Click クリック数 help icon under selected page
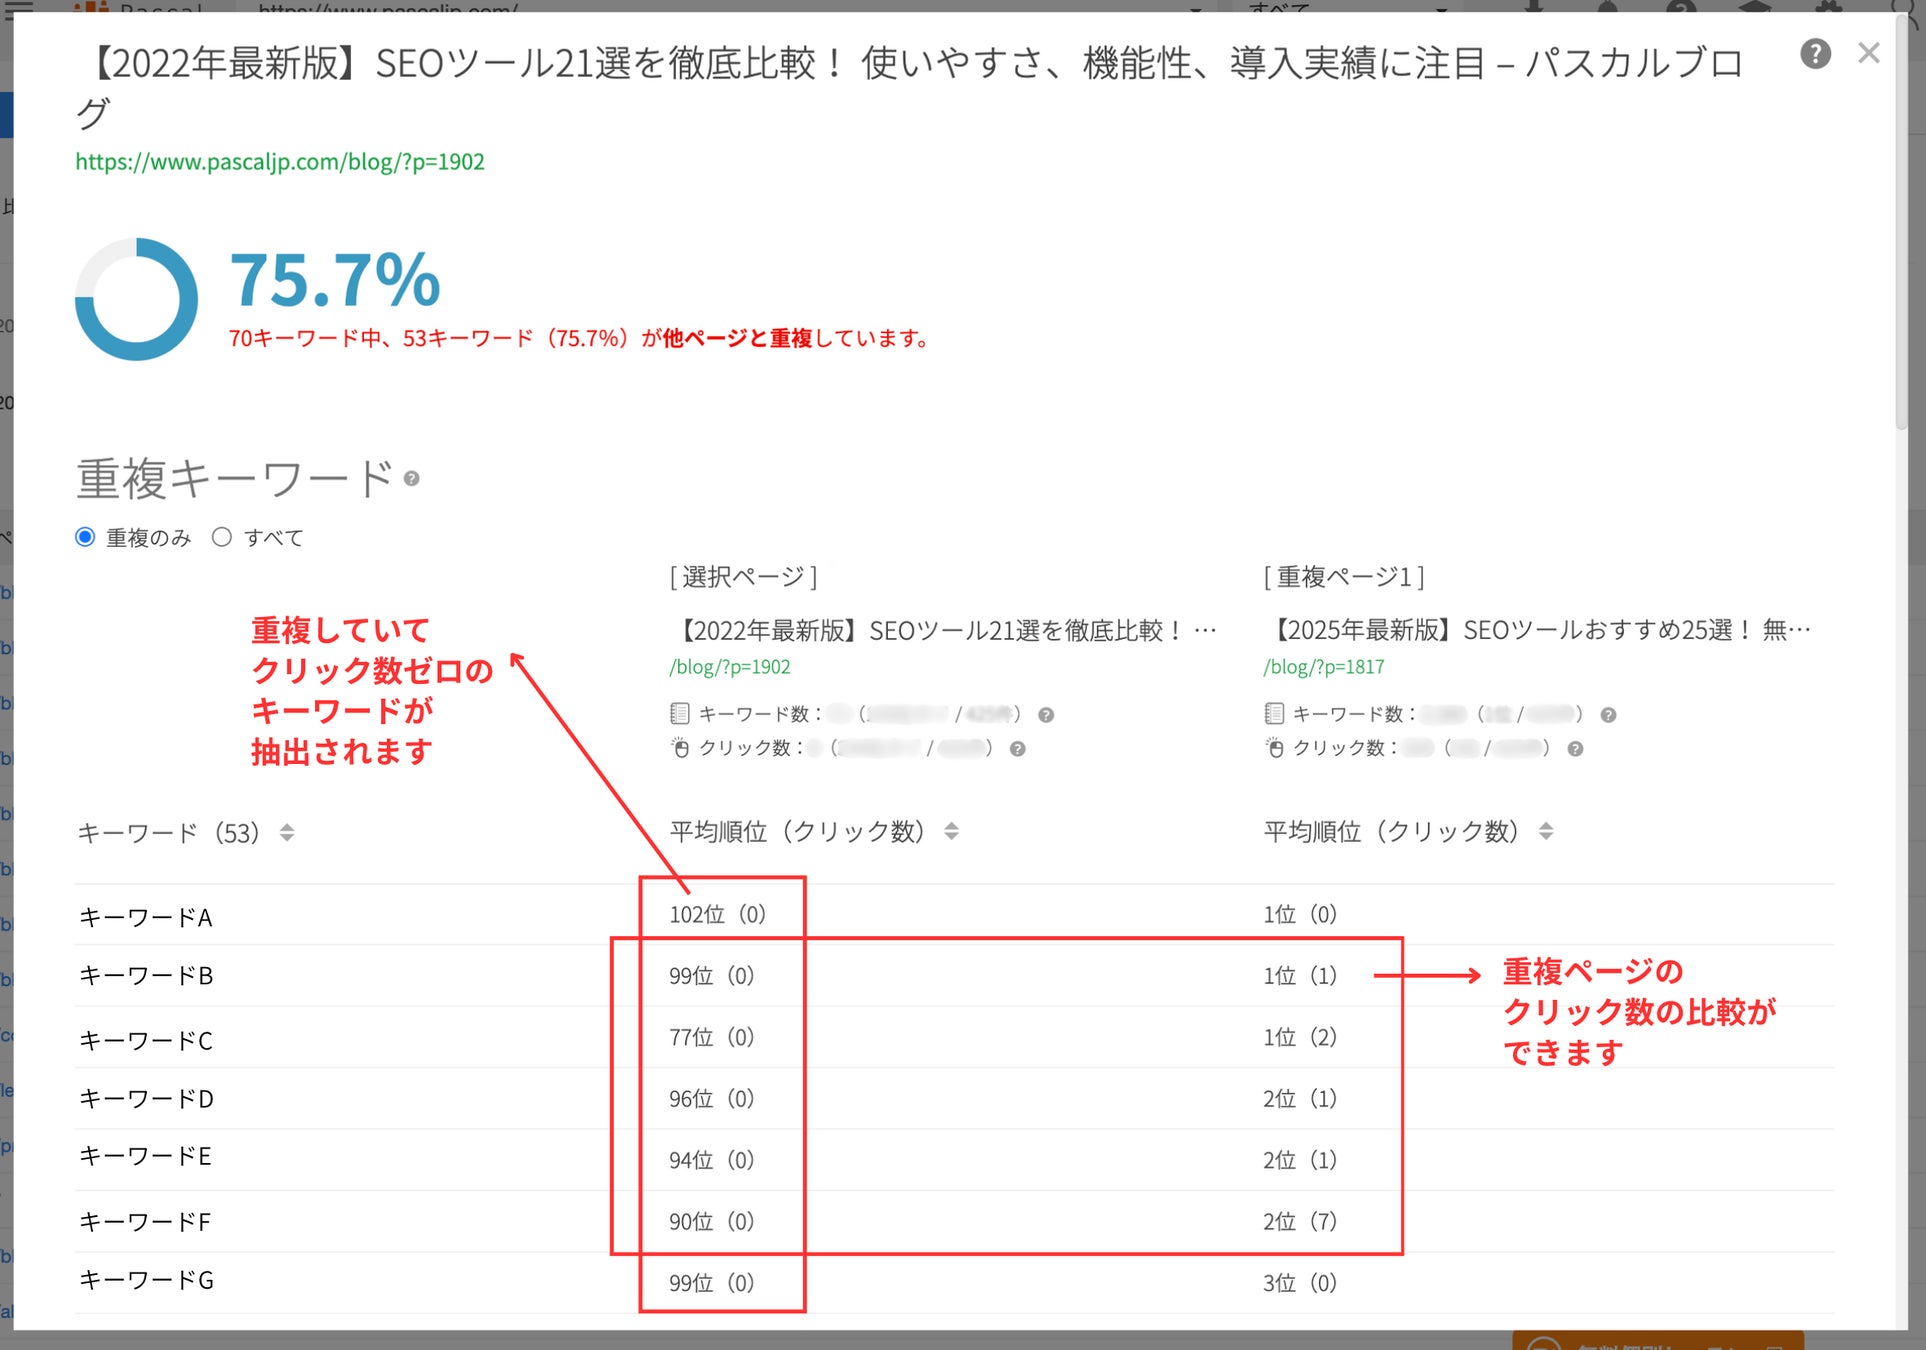Image resolution: width=1926 pixels, height=1350 pixels. pos(1017,749)
